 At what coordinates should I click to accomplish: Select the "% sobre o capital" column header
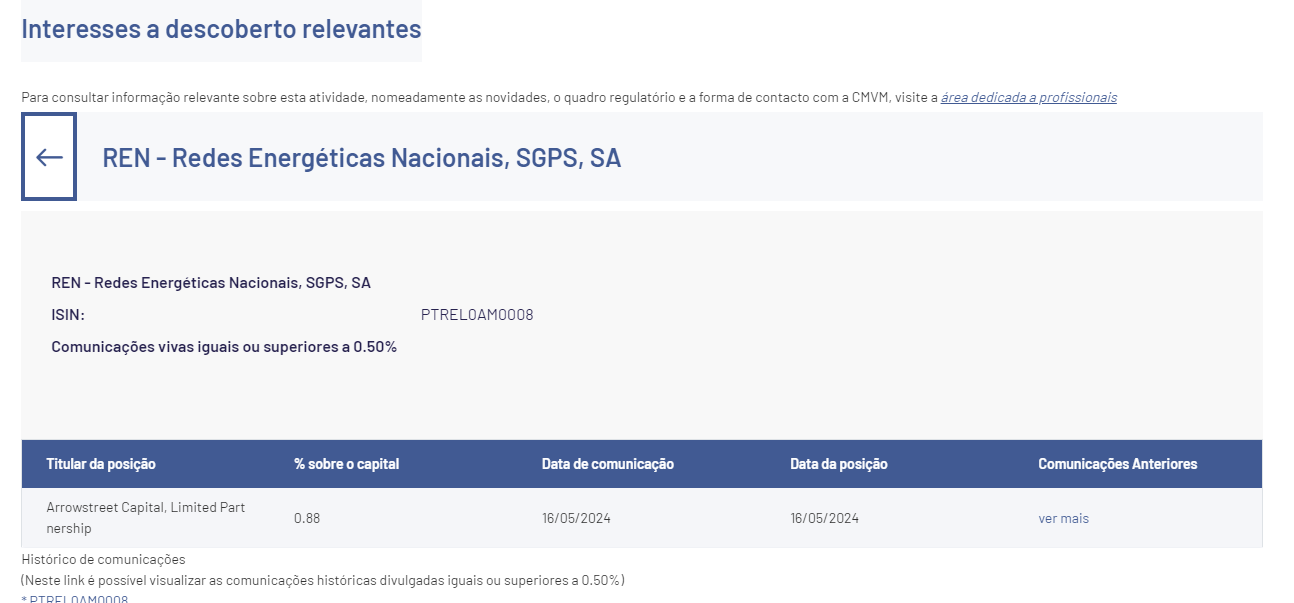346,464
